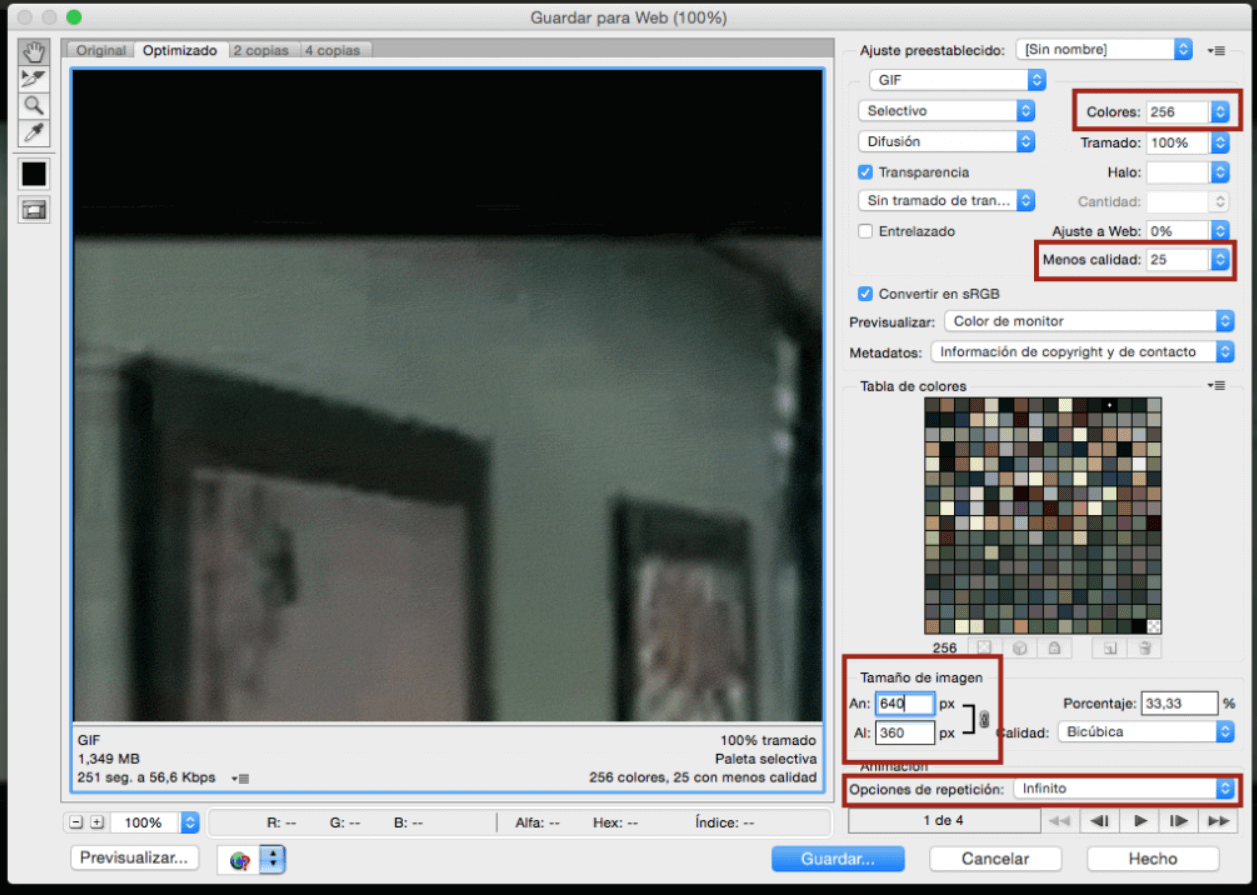
Task: Click the Previsualizar button
Action: point(134,858)
